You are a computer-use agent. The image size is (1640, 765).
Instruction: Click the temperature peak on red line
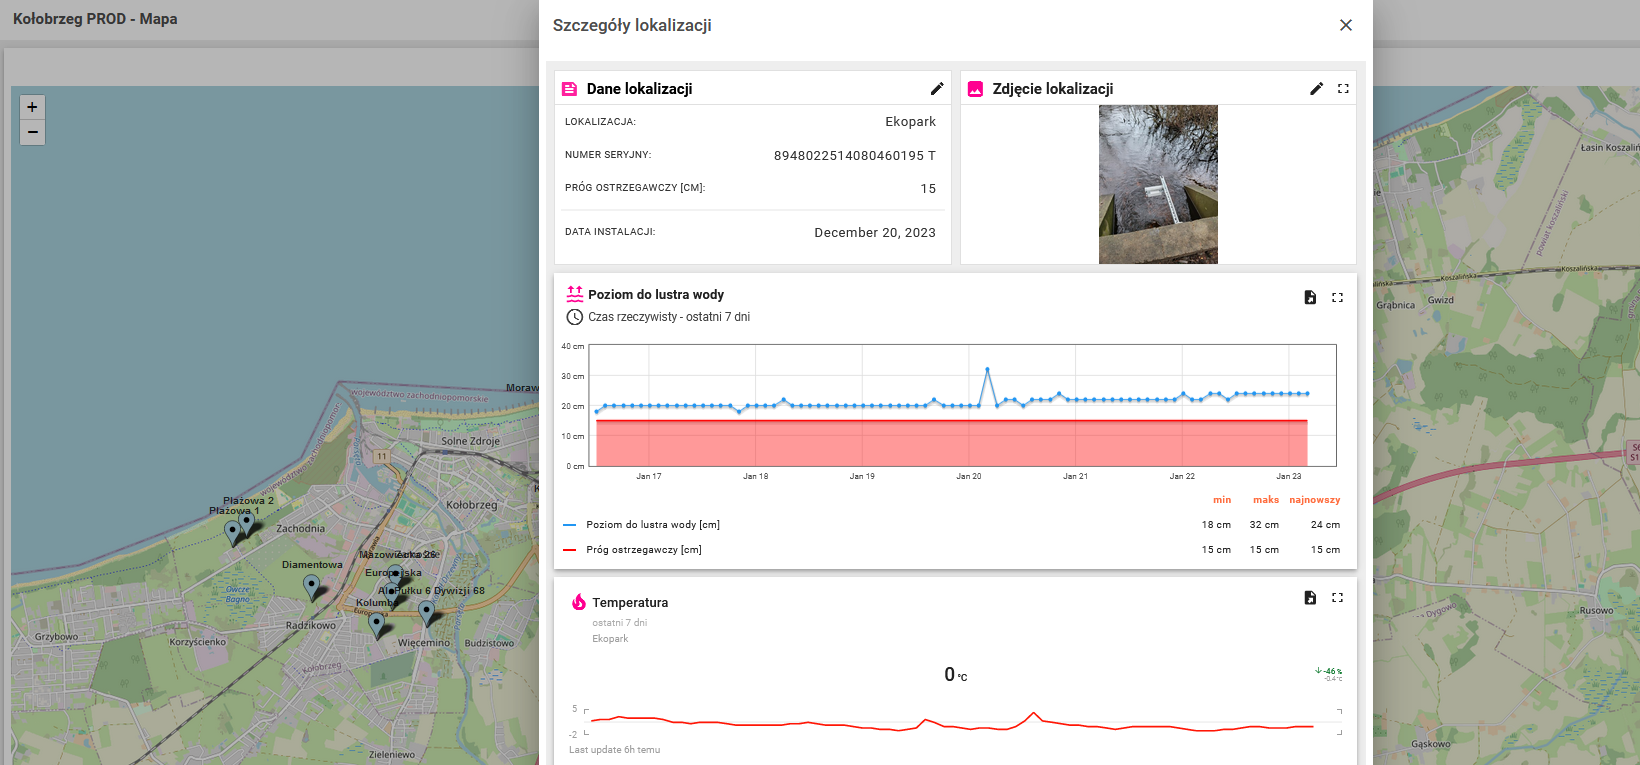tap(1033, 713)
